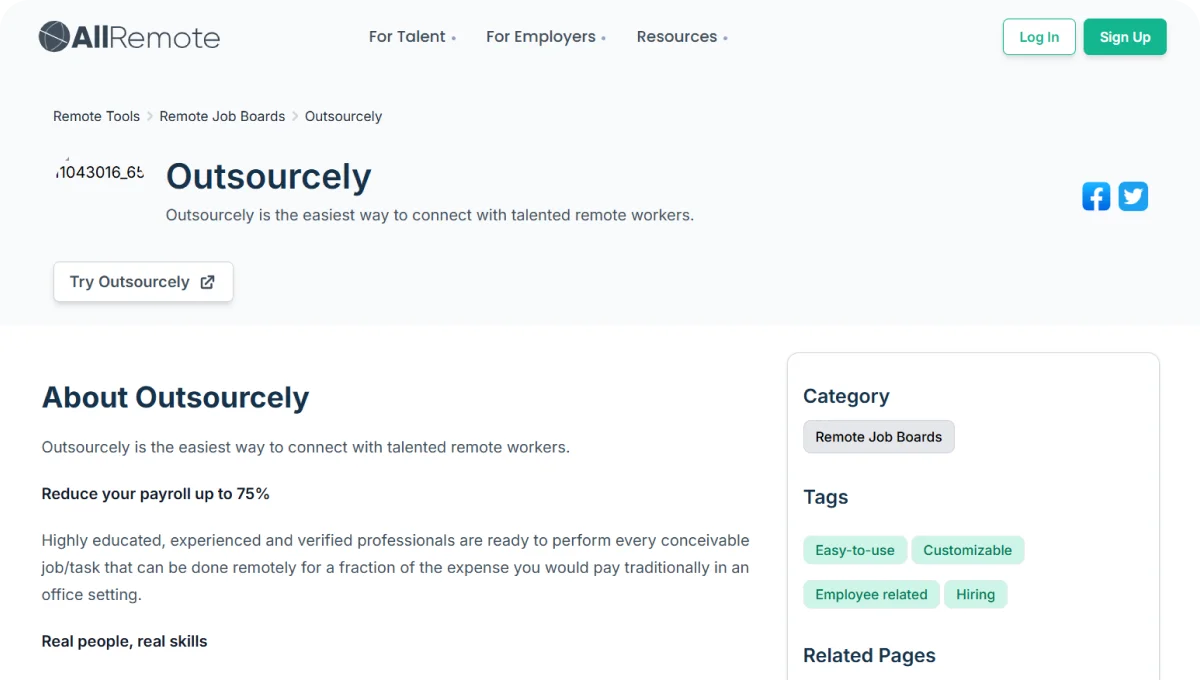Open the For Talent menu

pyautogui.click(x=412, y=37)
